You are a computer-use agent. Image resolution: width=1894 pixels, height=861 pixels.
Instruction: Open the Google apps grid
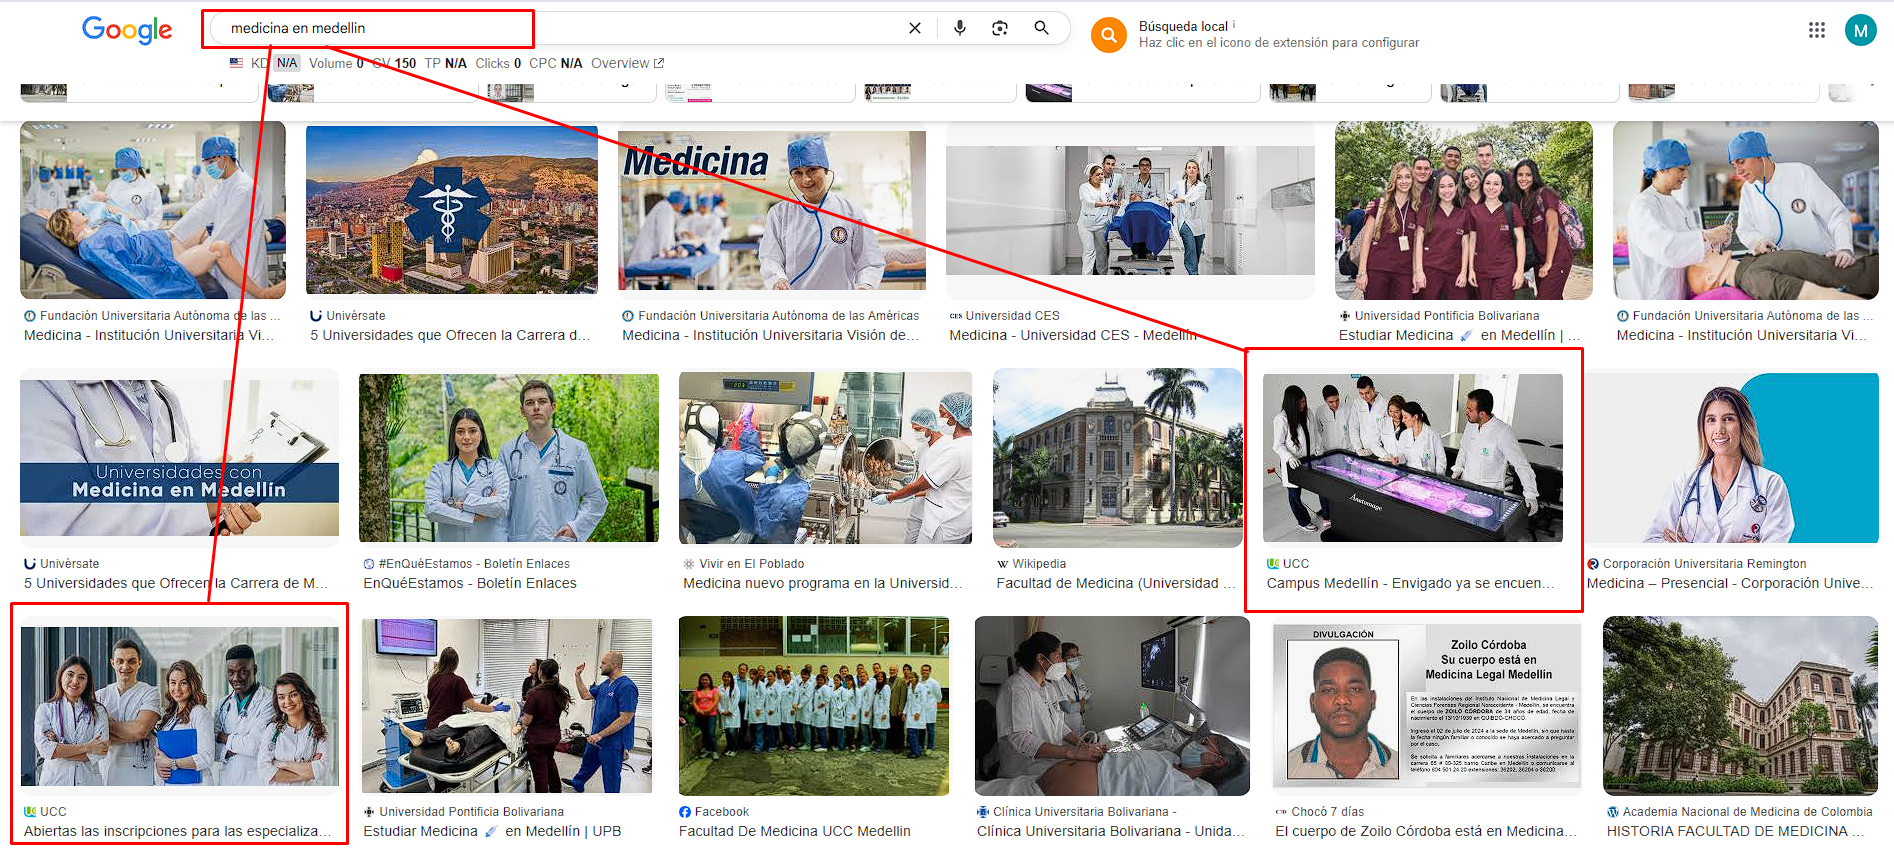point(1817,30)
